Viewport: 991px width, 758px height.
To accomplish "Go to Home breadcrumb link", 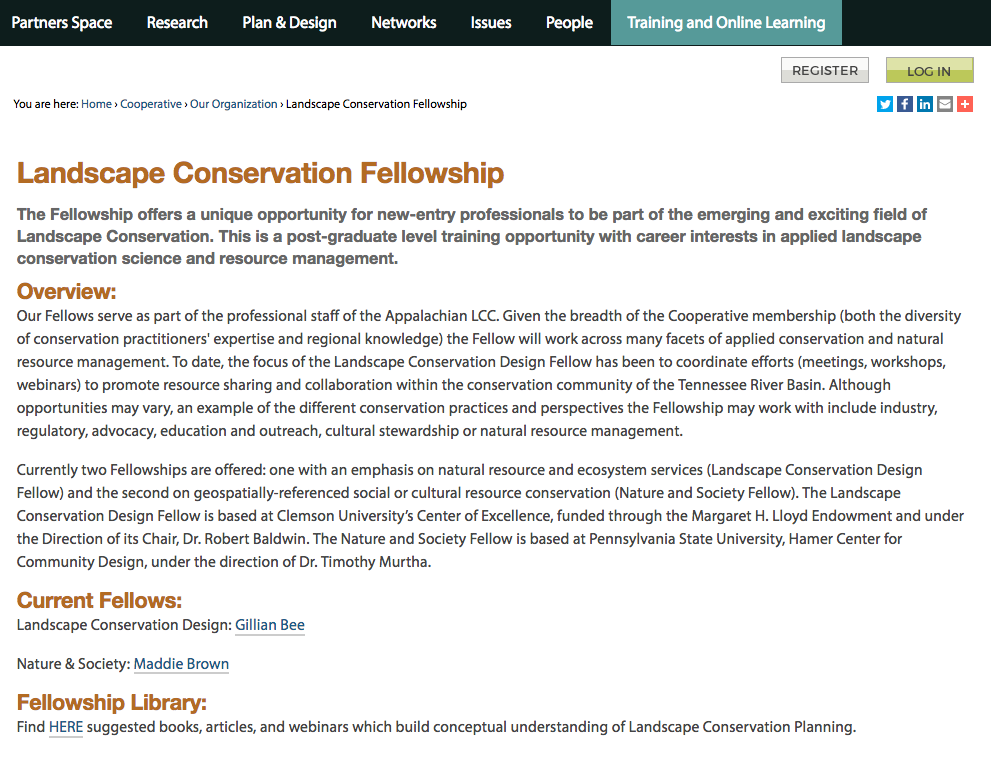I will pyautogui.click(x=96, y=104).
